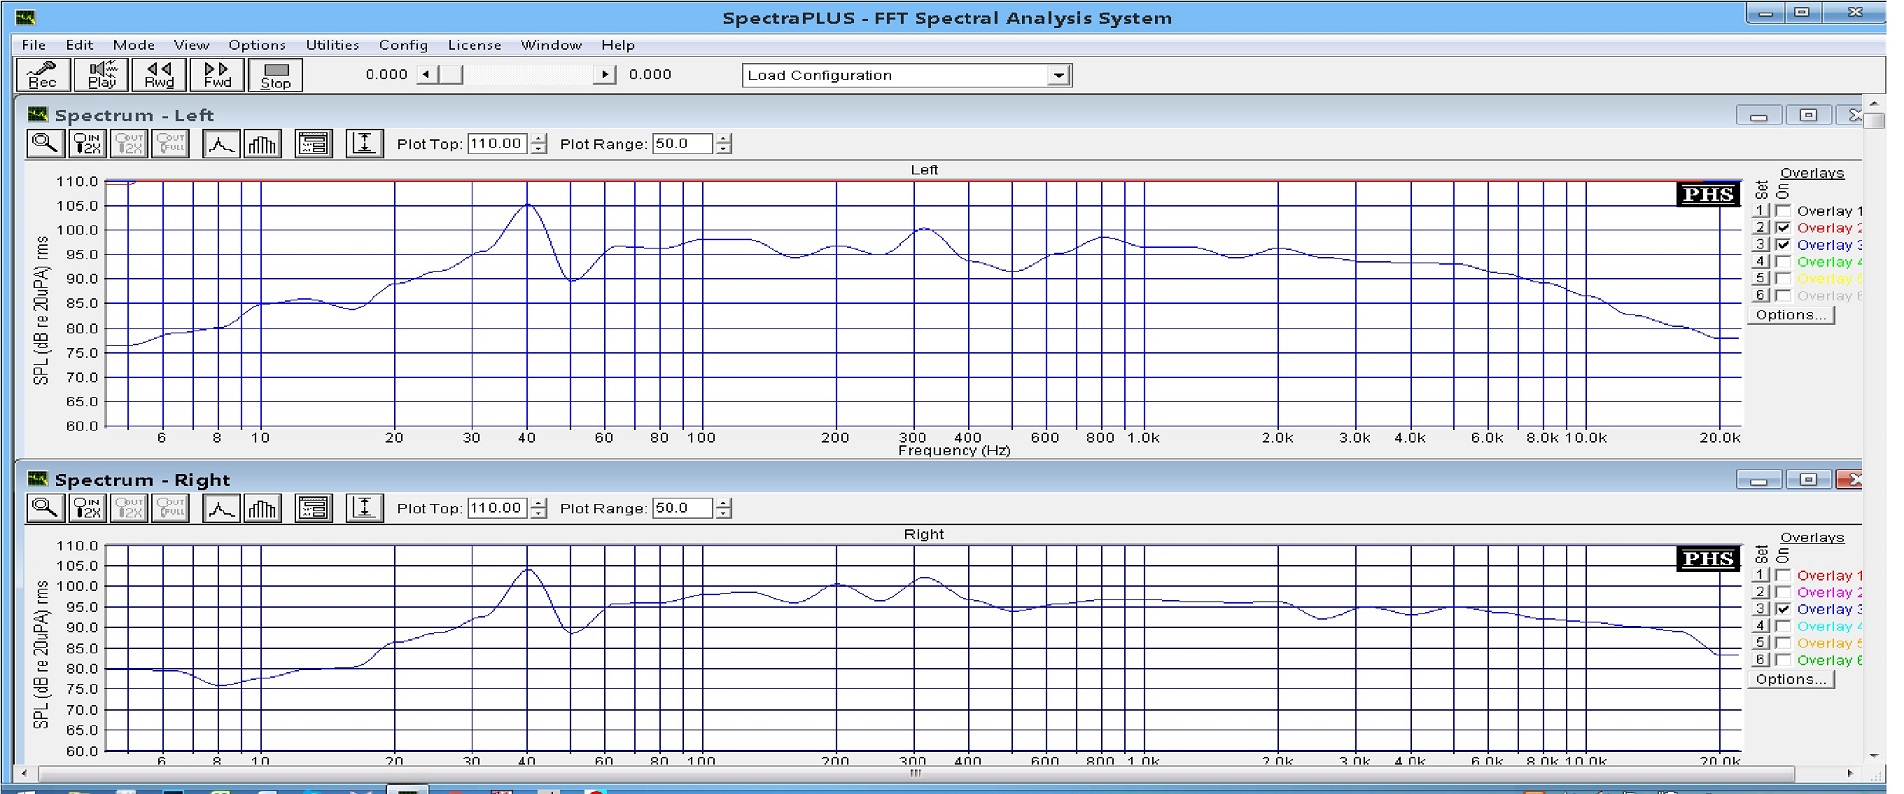Click autoscale vertical icon in Spectrum - Right
Screen dimensions: 1904x794
point(364,509)
